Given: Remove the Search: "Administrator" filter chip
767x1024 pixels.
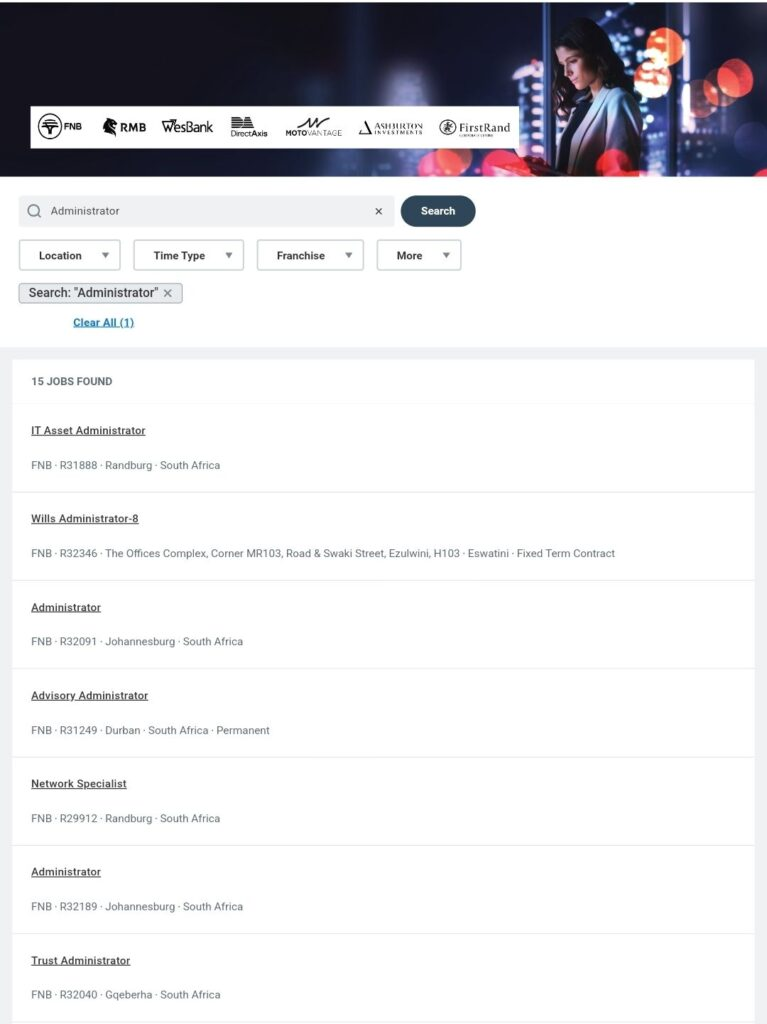Looking at the screenshot, I should point(168,293).
